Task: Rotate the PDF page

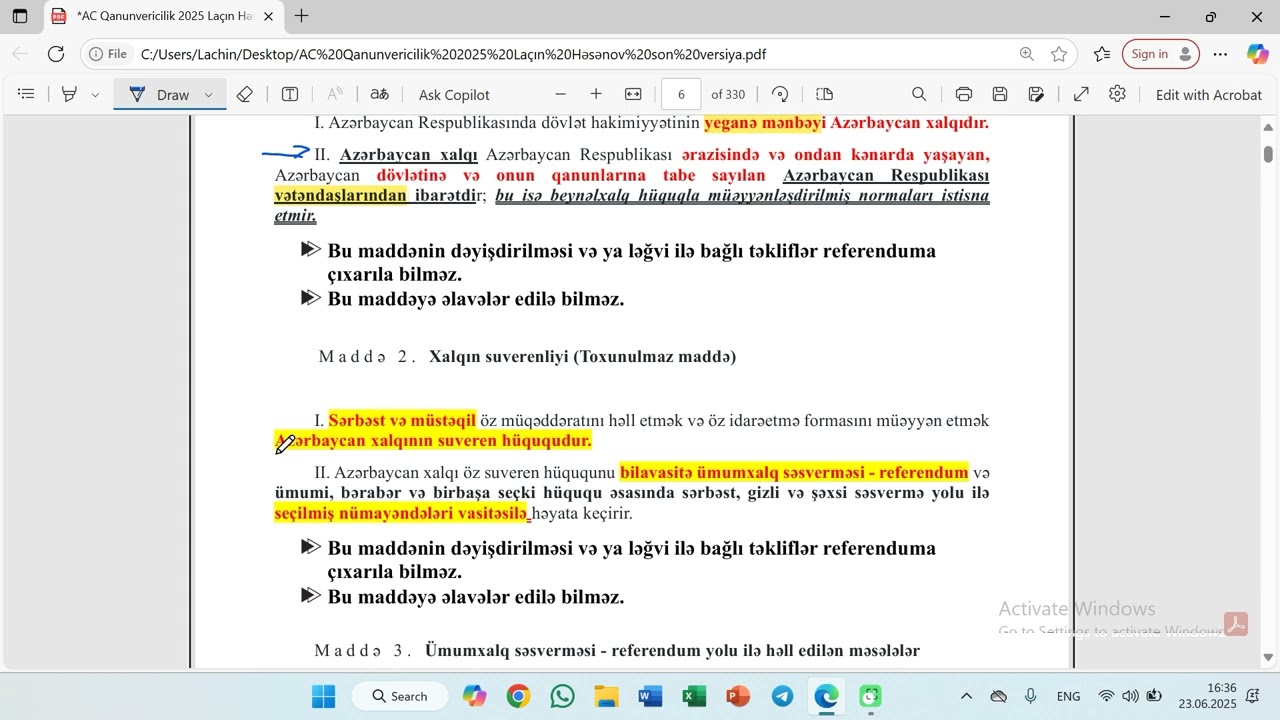Action: [781, 94]
